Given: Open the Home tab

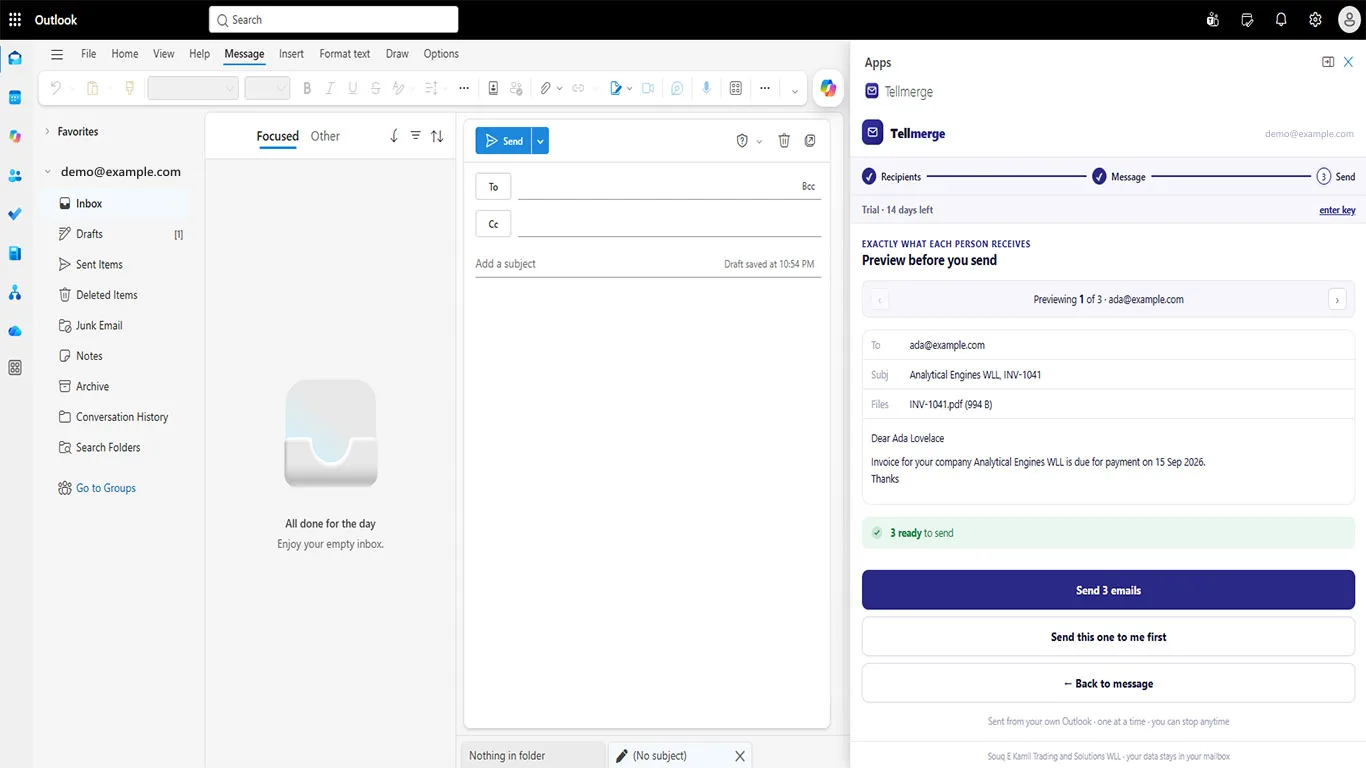Looking at the screenshot, I should [125, 54].
